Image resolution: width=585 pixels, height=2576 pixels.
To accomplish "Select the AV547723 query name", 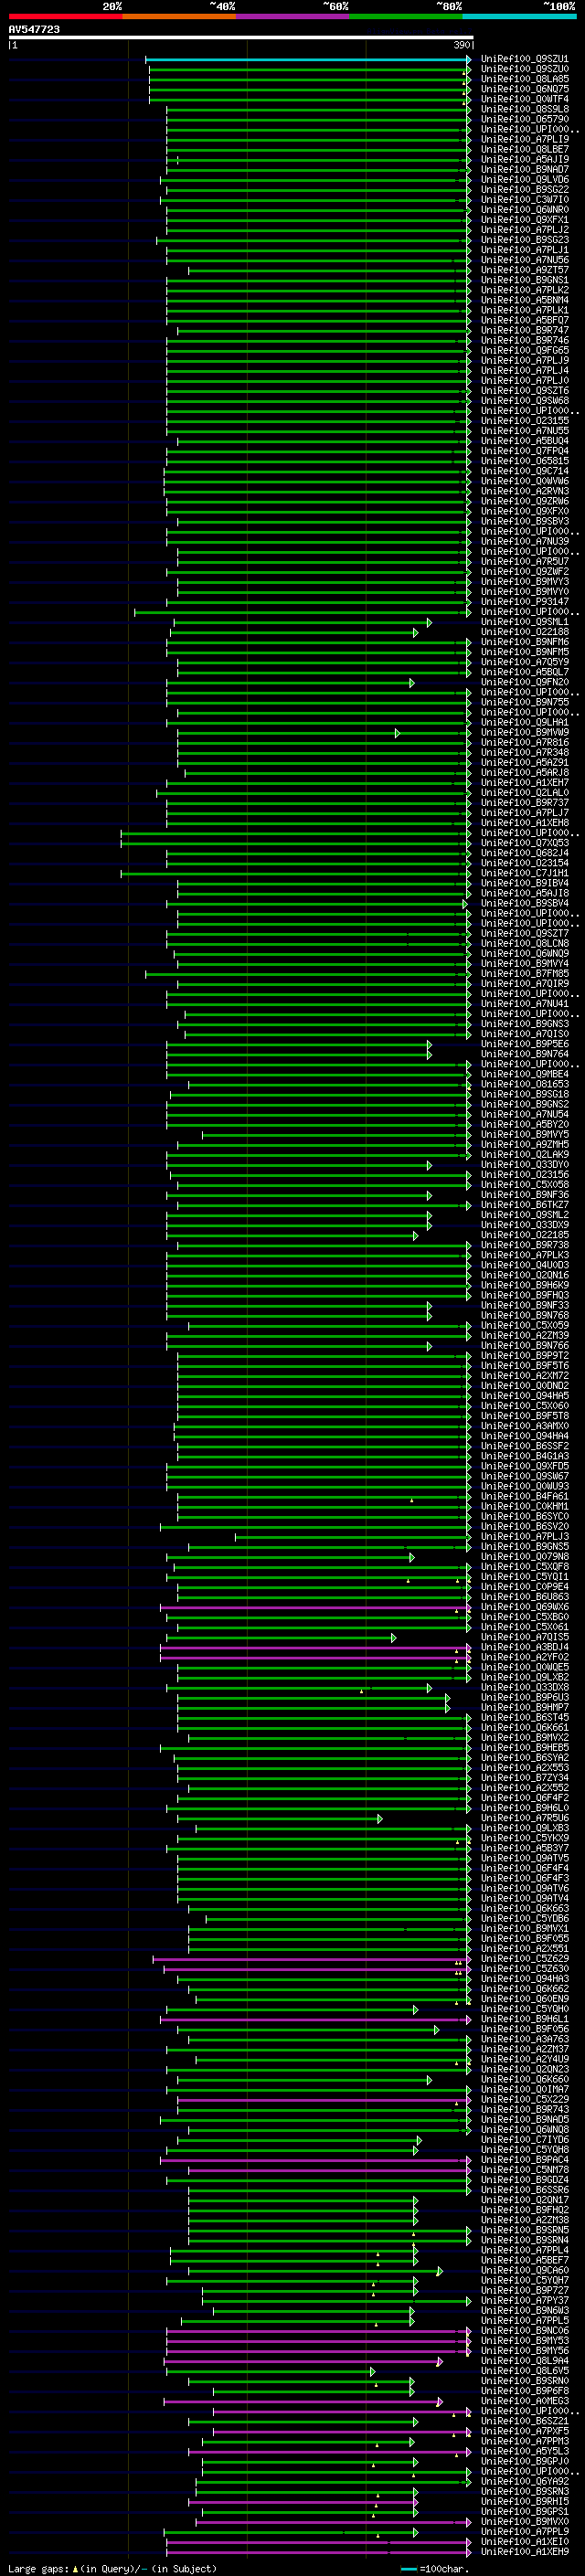I will pos(34,30).
